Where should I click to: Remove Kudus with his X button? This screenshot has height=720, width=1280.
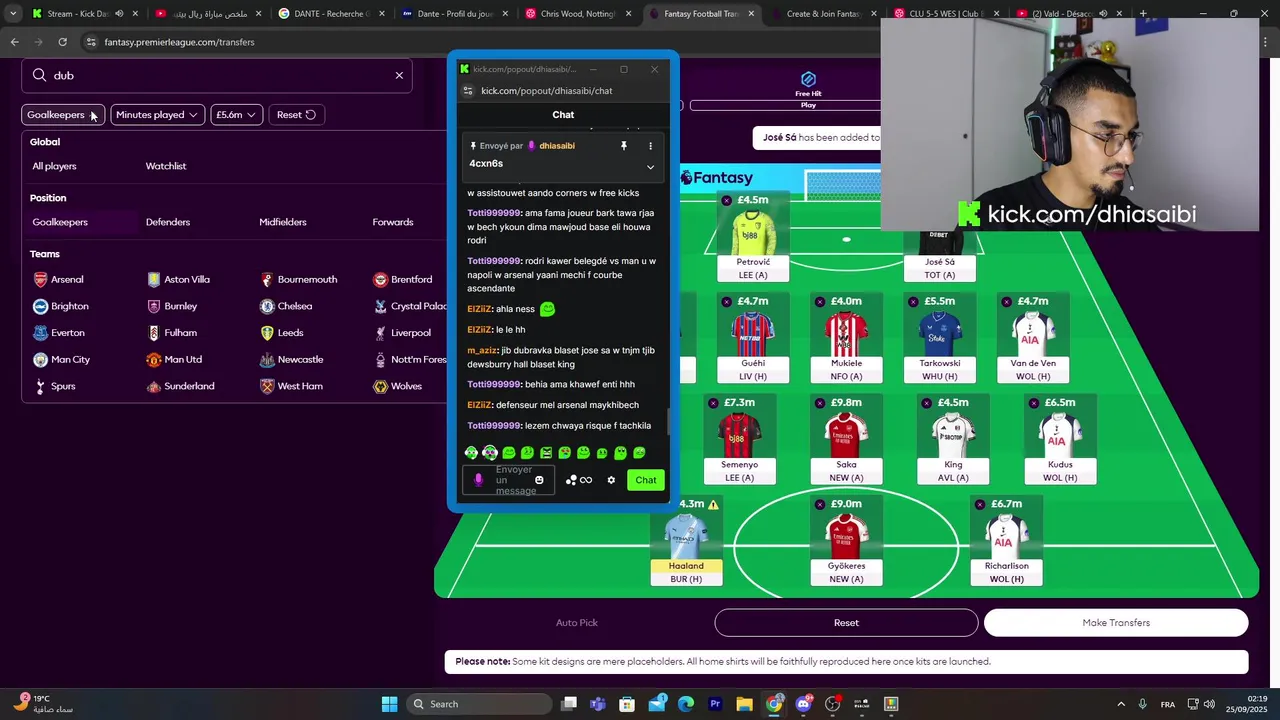pyautogui.click(x=1033, y=403)
